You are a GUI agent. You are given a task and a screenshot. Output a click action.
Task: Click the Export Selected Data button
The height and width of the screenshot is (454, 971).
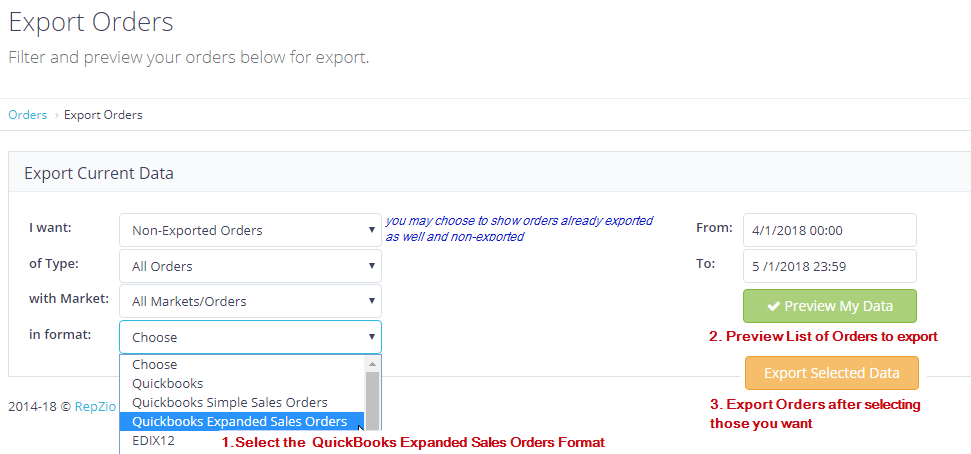coord(832,373)
